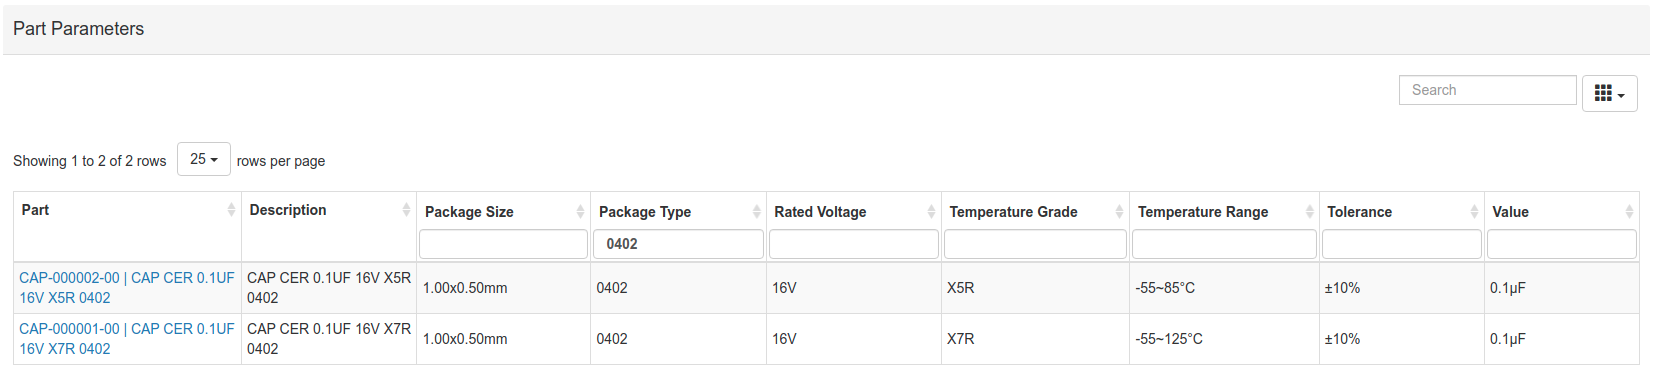Click the Package Size filter field

(x=503, y=244)
